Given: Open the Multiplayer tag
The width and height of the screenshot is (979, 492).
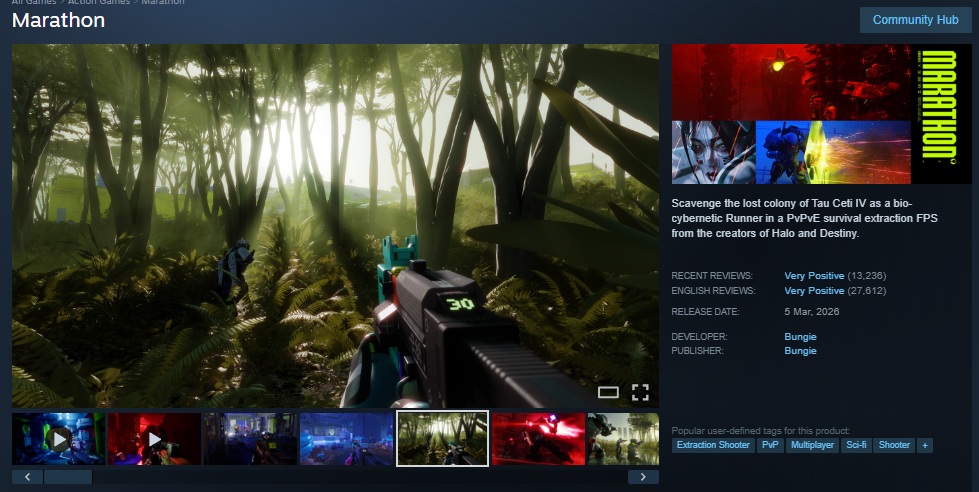Looking at the screenshot, I should coord(812,445).
